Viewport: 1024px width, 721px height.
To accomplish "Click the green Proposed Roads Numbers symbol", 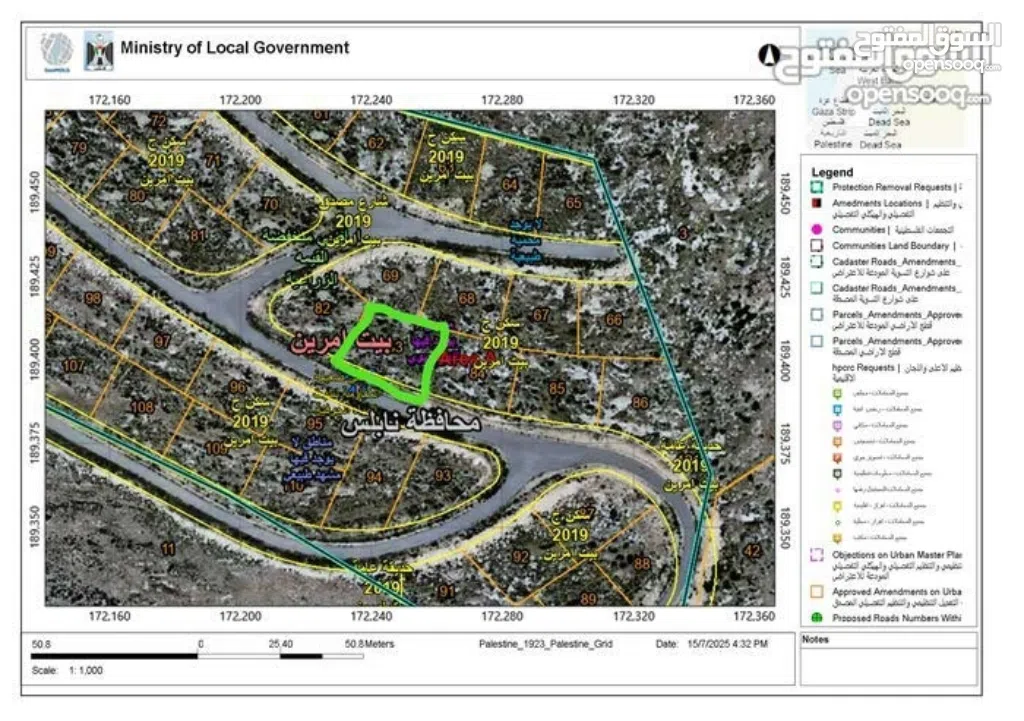I will 817,618.
